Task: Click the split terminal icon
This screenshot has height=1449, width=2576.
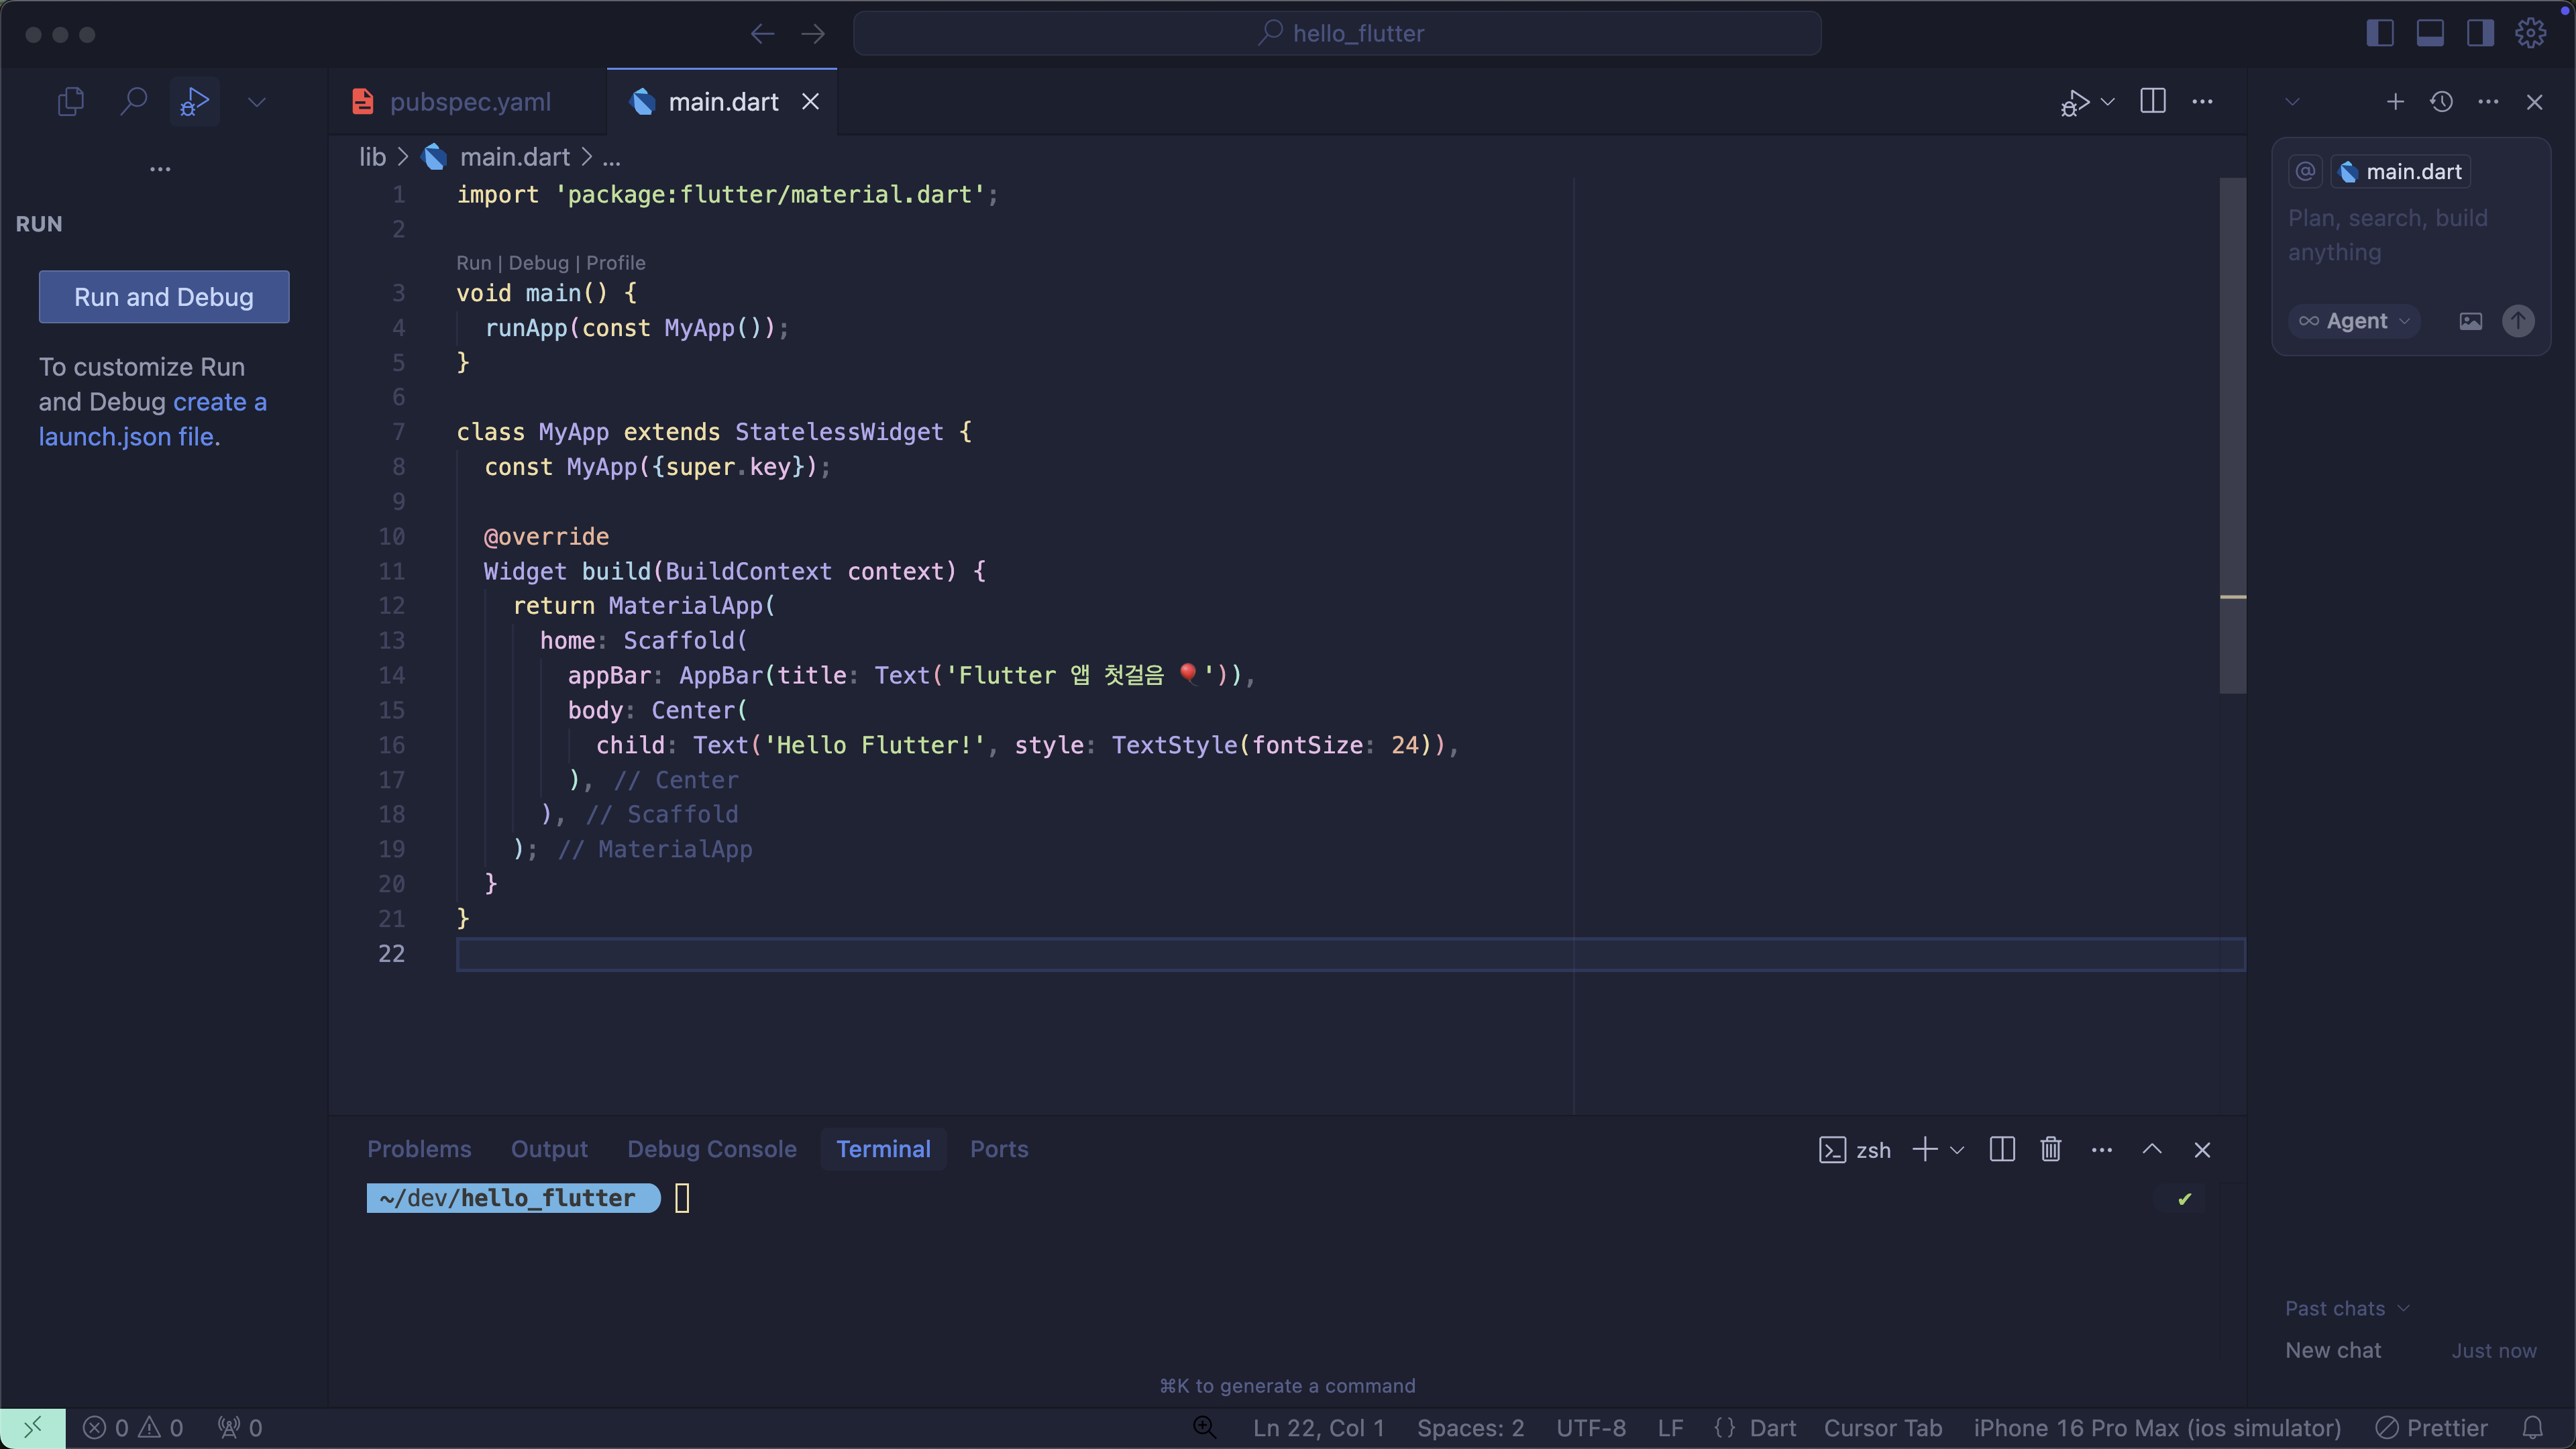Action: [x=2001, y=1149]
